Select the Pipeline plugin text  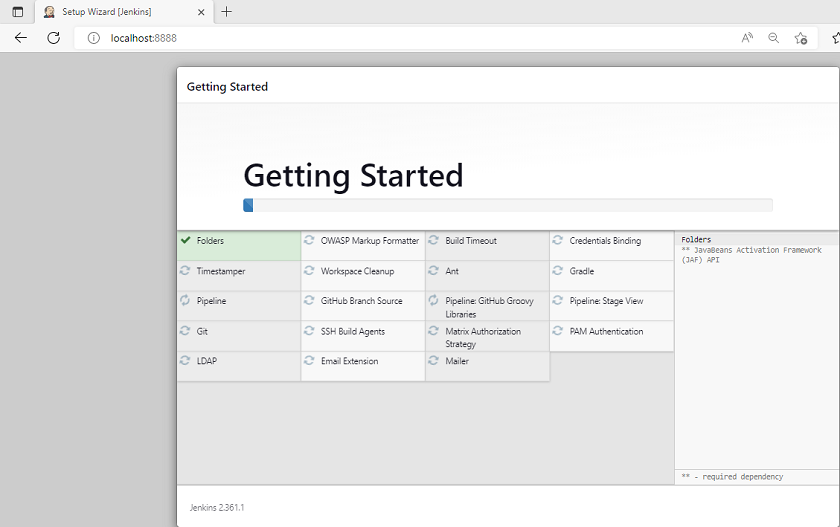[211, 300]
